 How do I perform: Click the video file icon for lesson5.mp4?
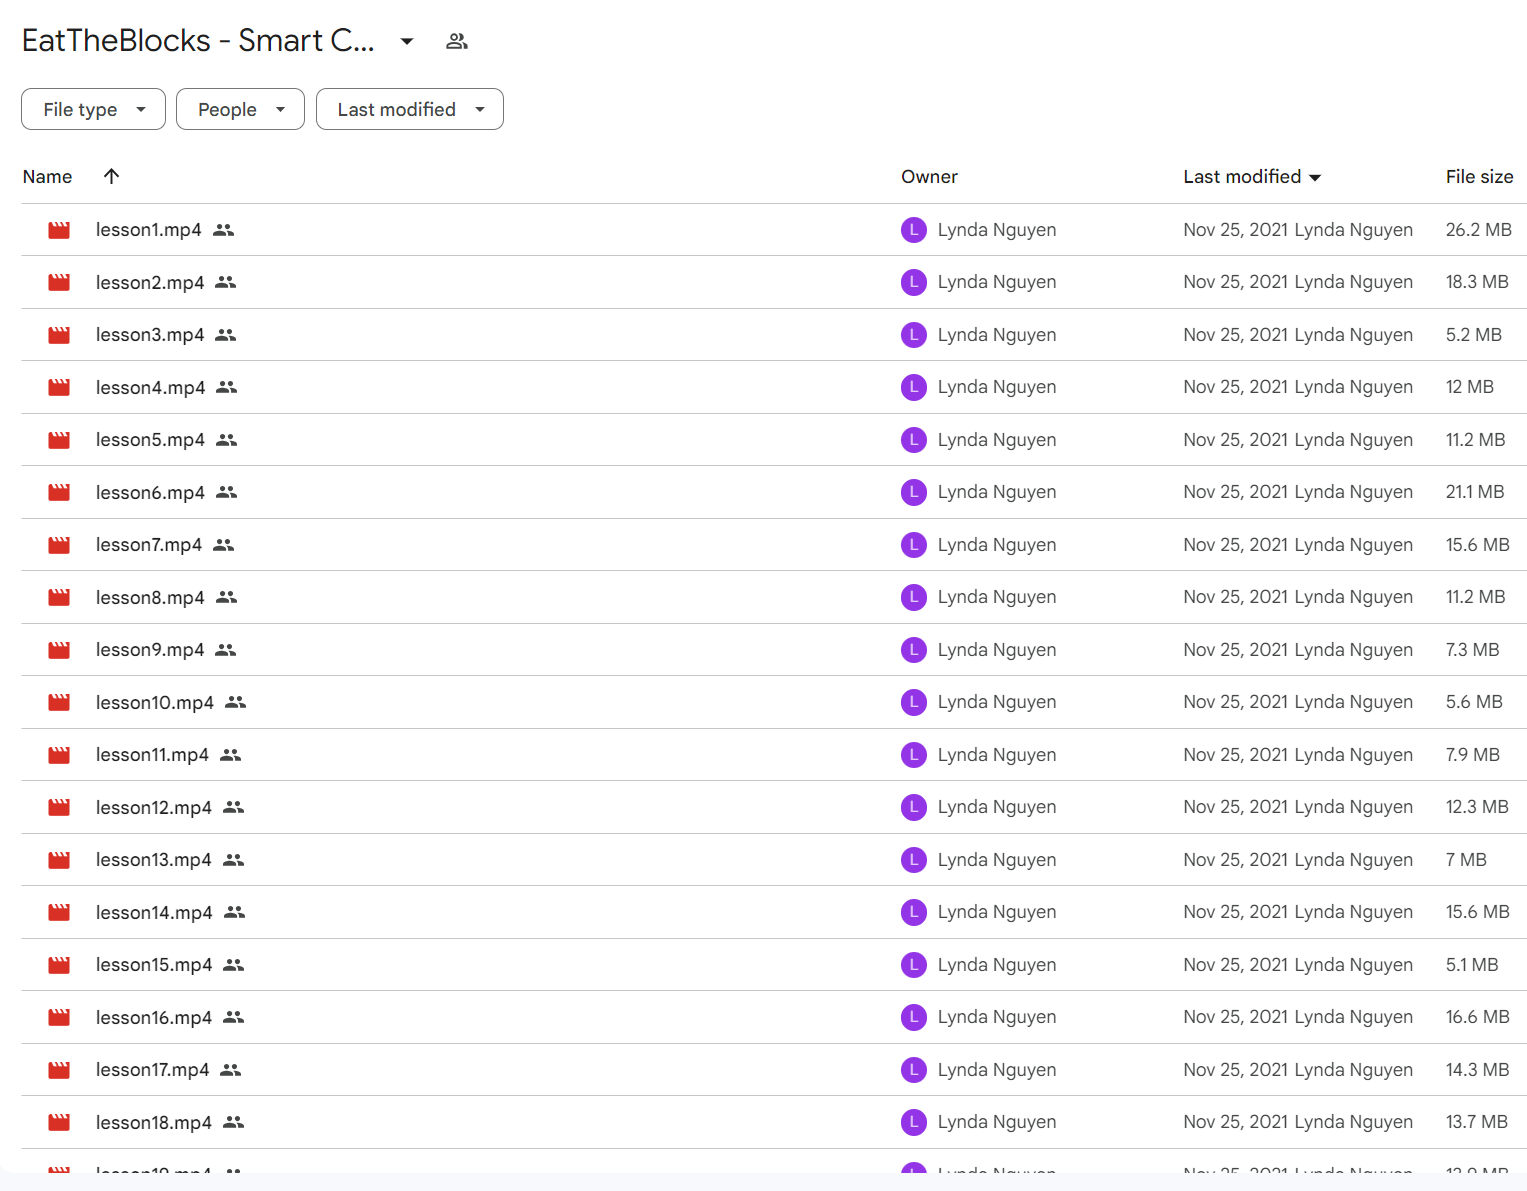coord(59,440)
